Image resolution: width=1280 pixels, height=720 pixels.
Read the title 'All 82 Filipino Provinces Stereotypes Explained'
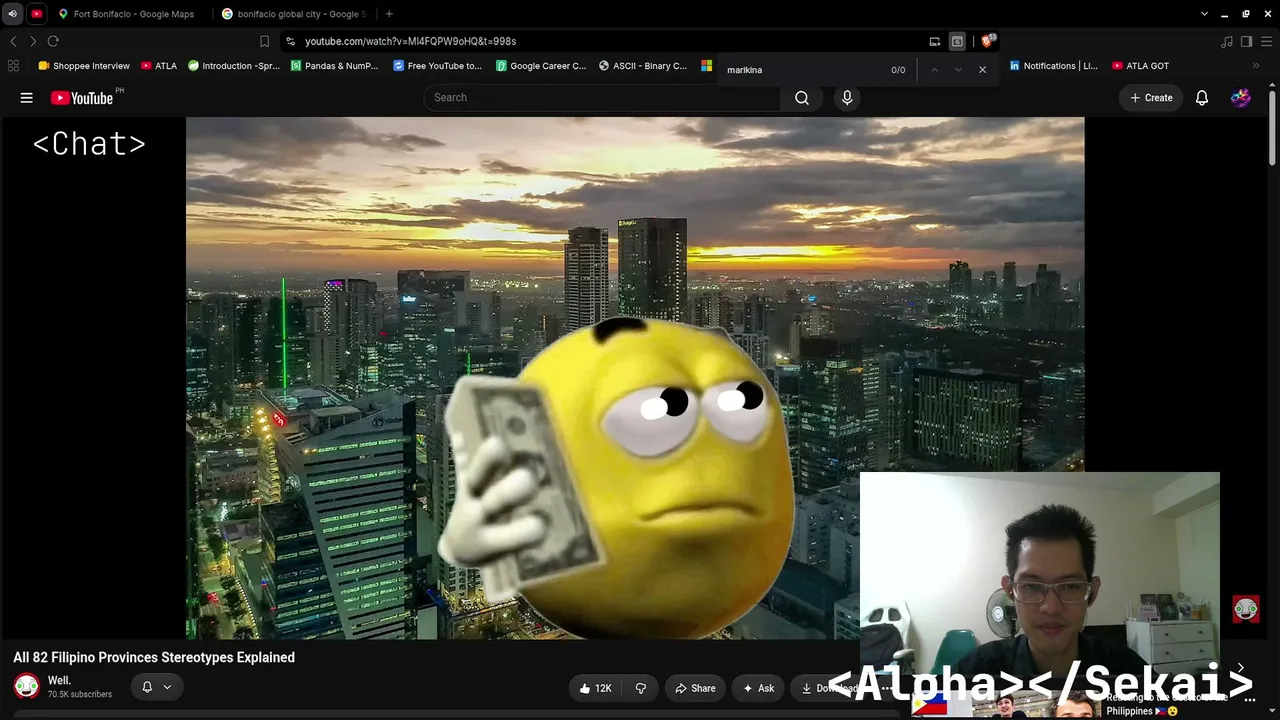pyautogui.click(x=154, y=657)
